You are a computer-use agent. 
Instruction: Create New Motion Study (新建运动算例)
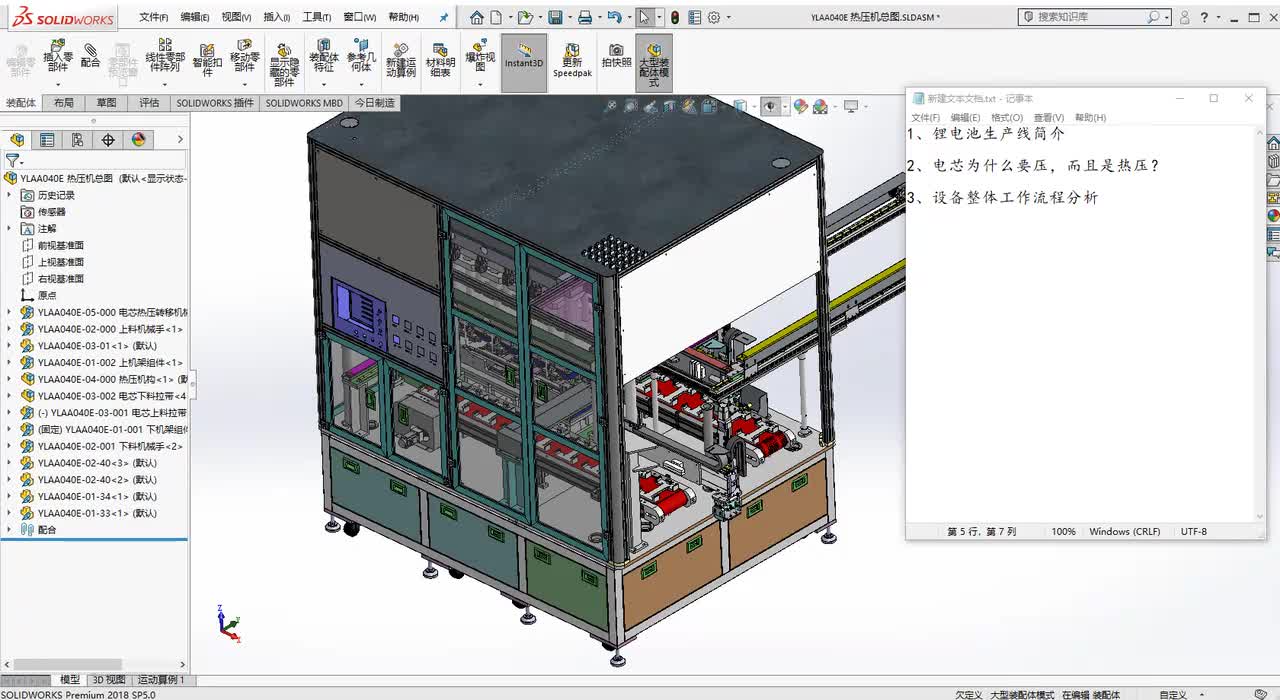pyautogui.click(x=401, y=61)
